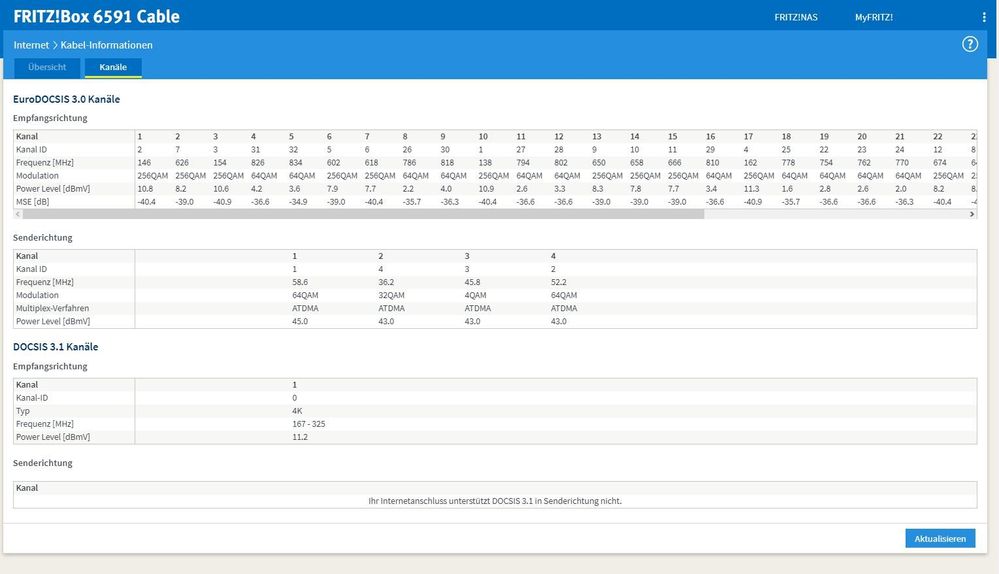
Task: Click the Frequenz value 146 in channel 1
Action: pyautogui.click(x=144, y=162)
